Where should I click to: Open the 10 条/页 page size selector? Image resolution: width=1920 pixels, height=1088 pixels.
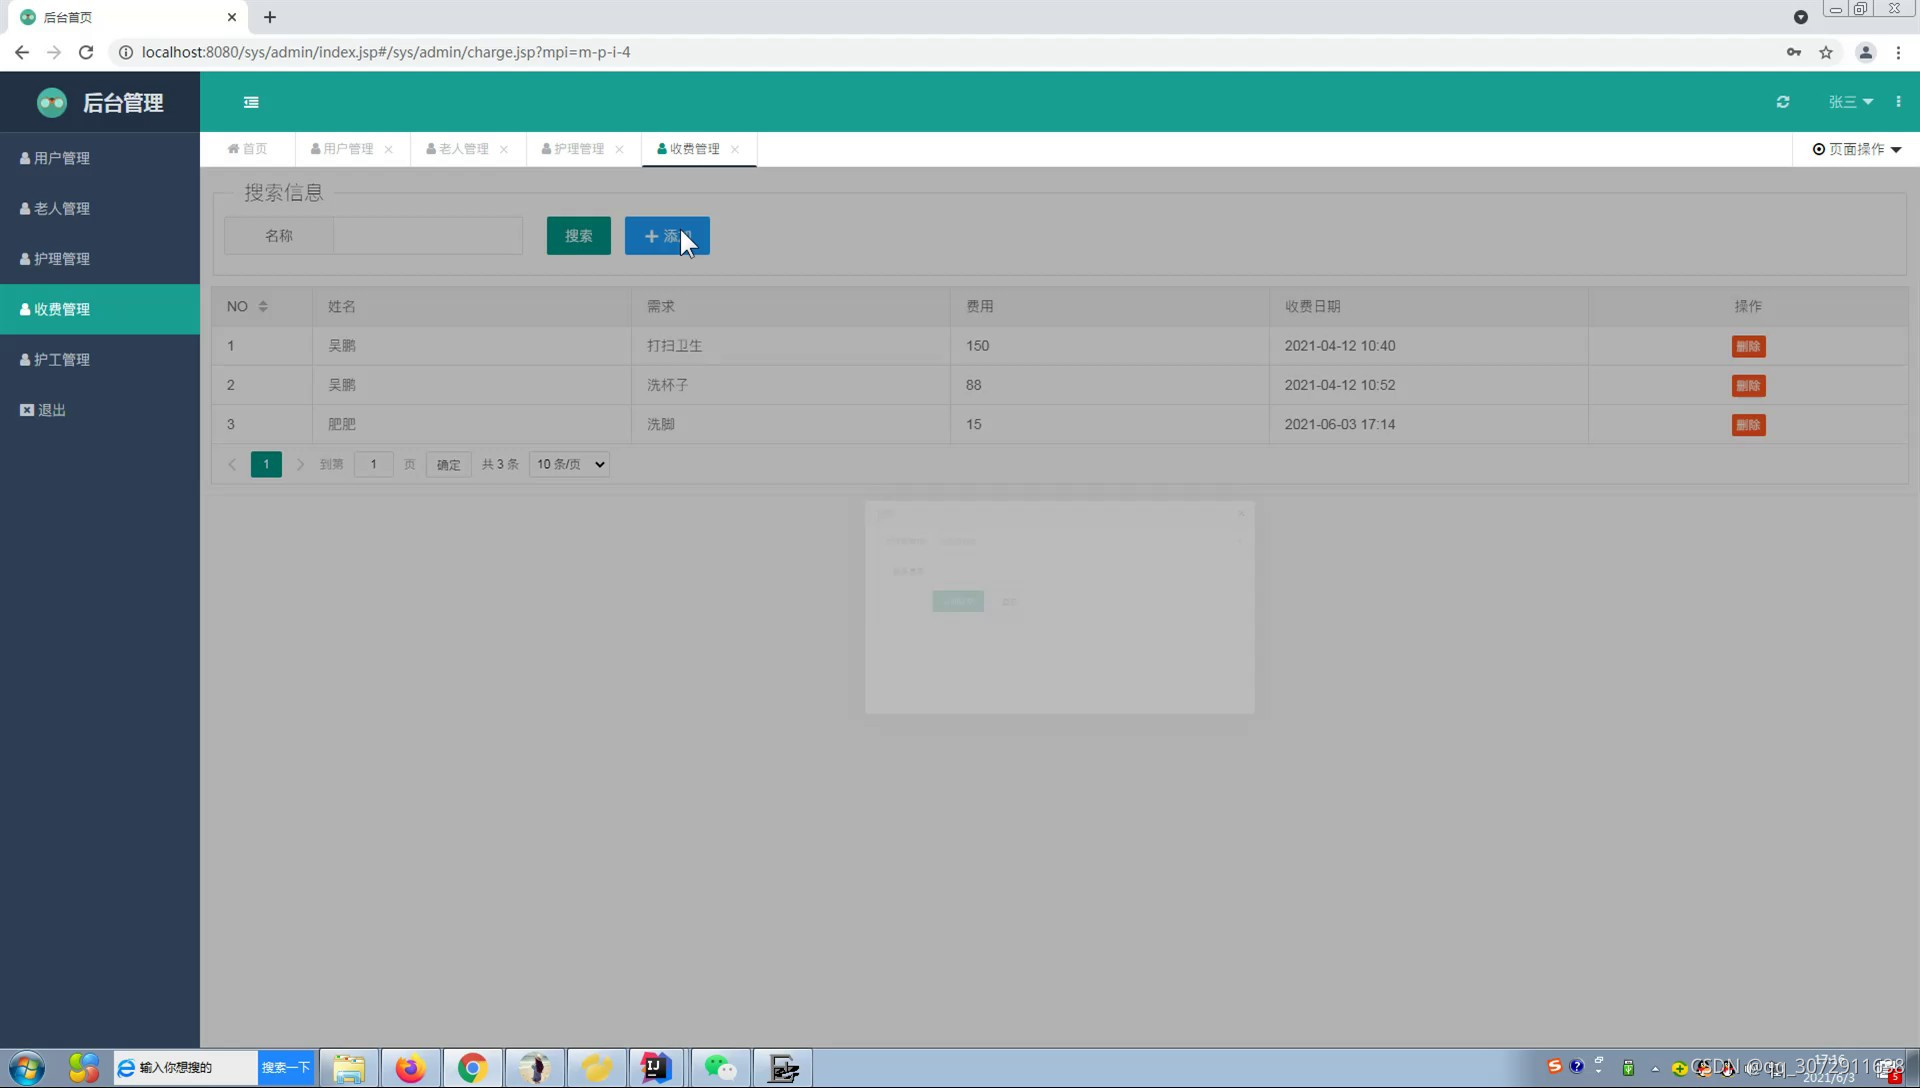click(569, 464)
